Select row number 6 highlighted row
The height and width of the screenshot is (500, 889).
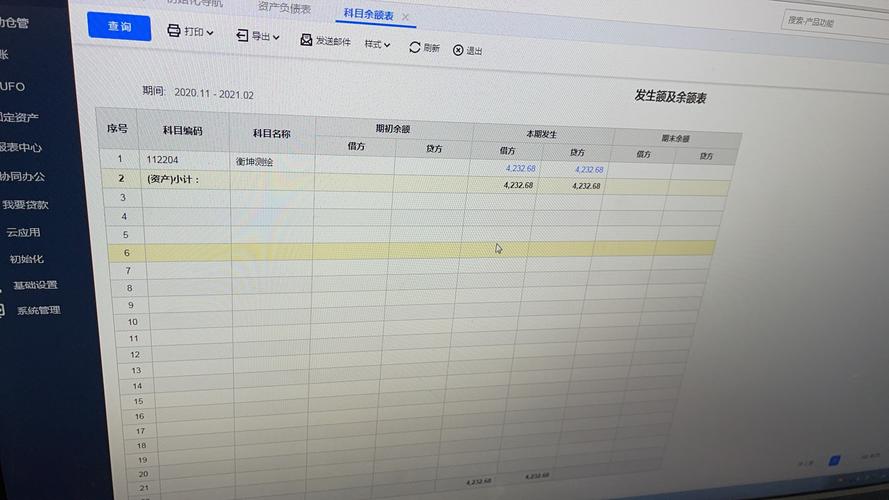coord(126,253)
